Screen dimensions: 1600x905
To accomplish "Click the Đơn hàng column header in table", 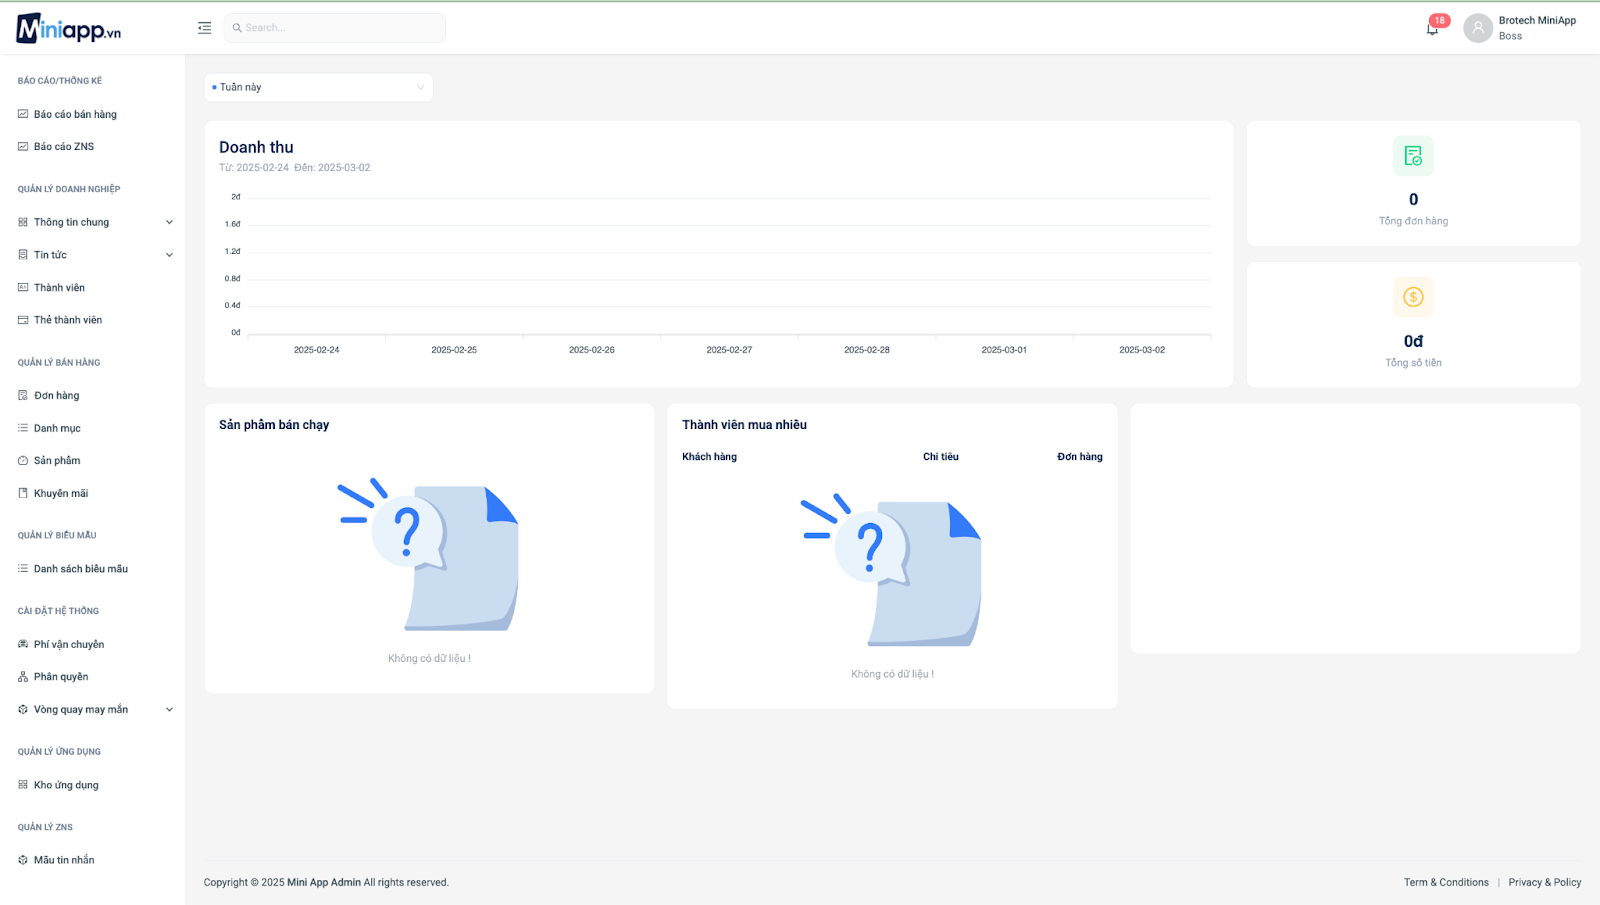I will pos(1080,457).
